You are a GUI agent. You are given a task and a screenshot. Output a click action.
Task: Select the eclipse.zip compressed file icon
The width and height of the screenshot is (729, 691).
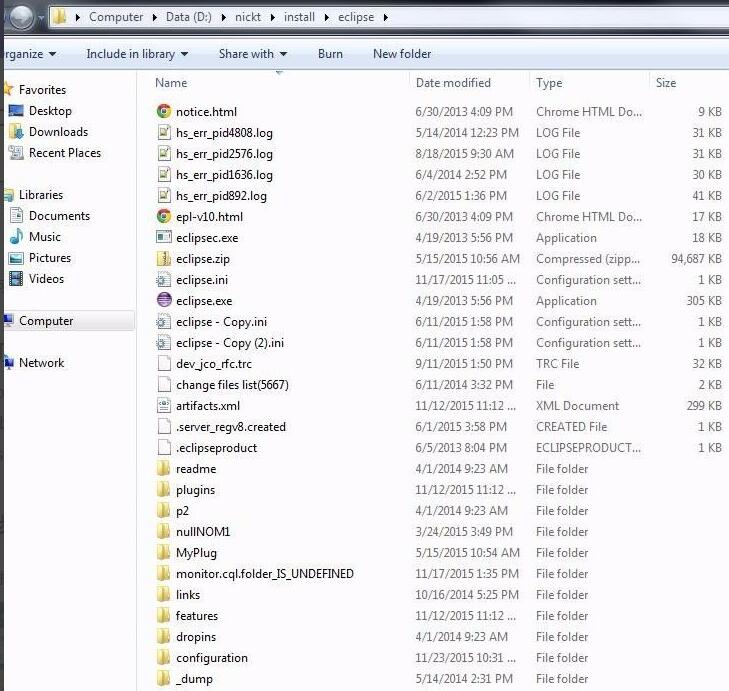click(x=164, y=258)
